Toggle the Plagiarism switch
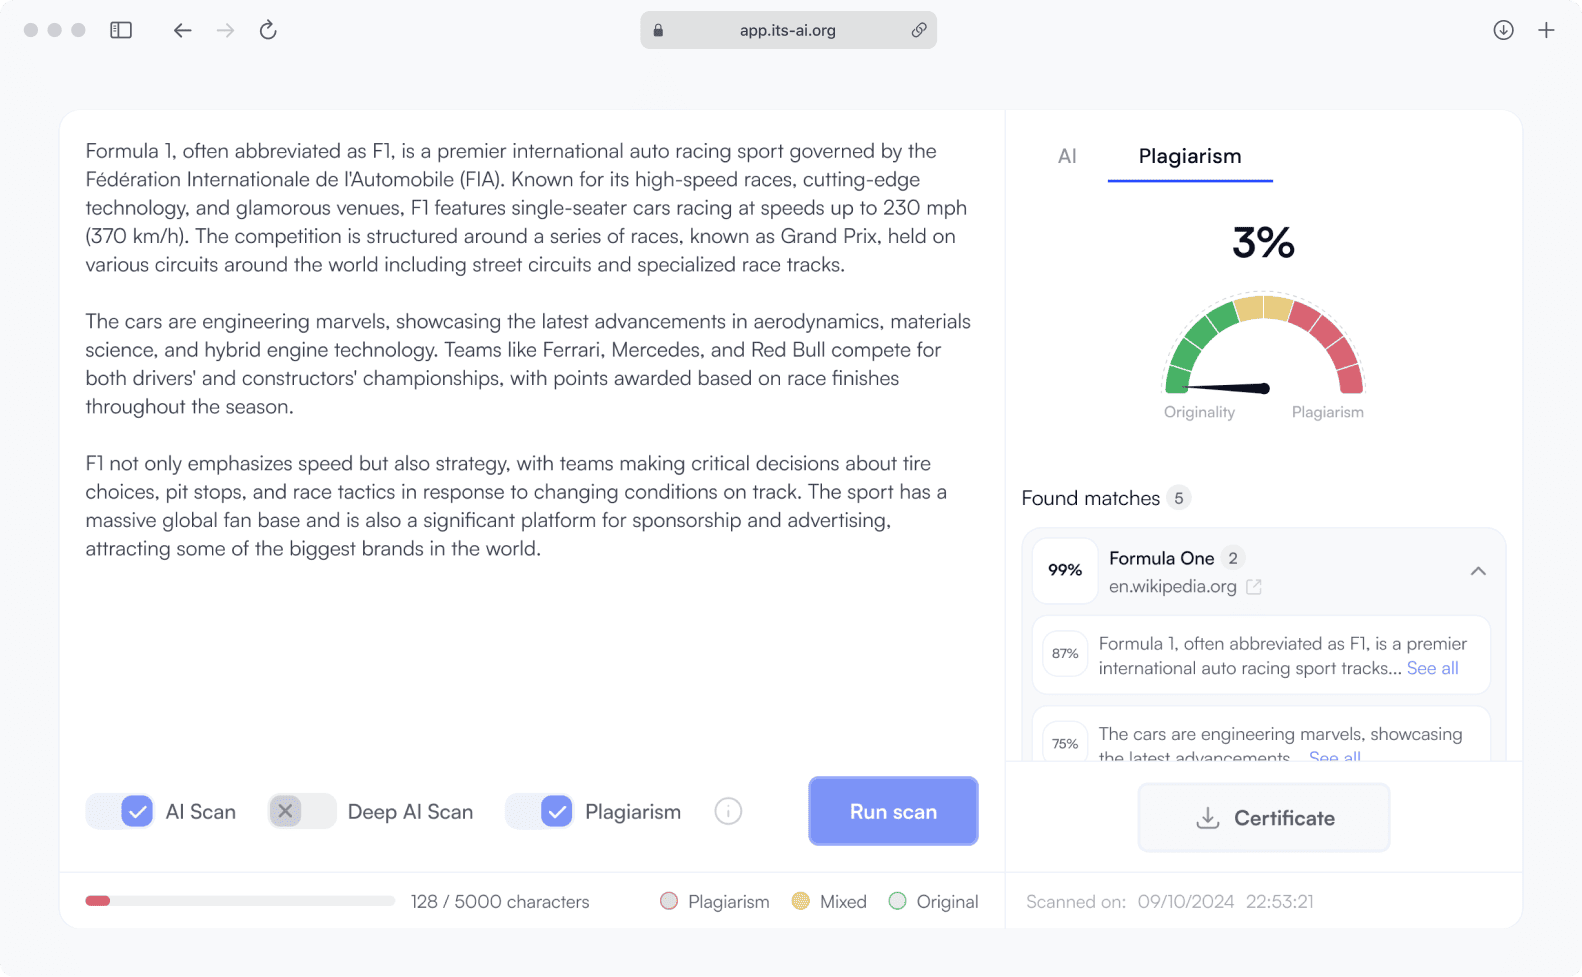1582x977 pixels. (540, 811)
